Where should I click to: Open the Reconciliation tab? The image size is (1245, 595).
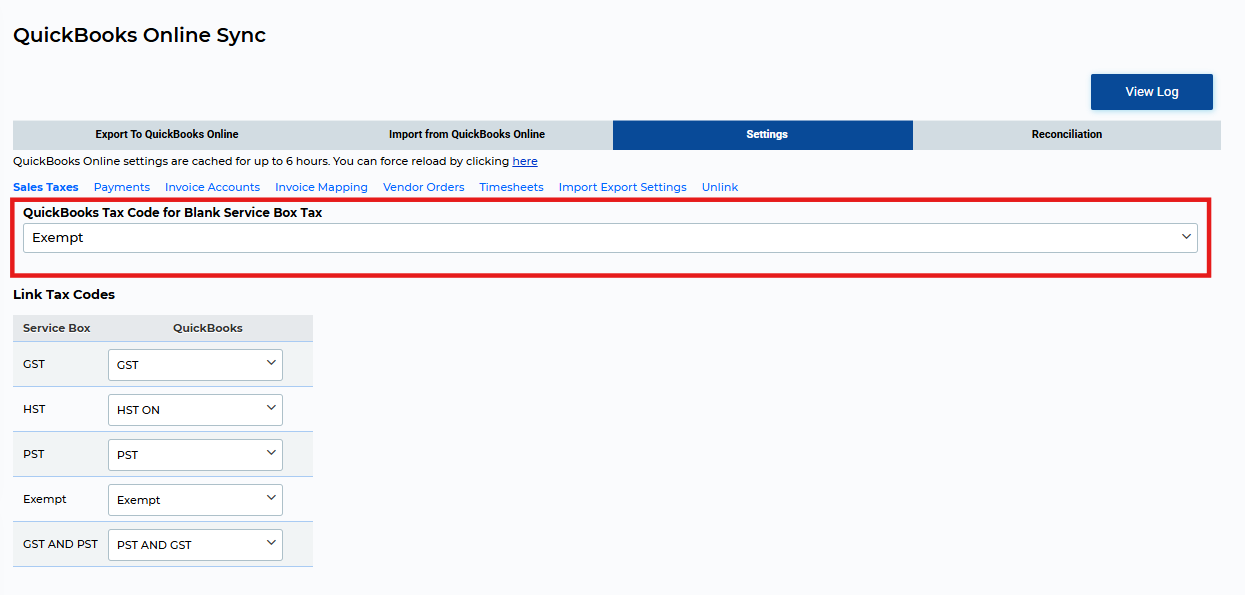coord(1067,134)
